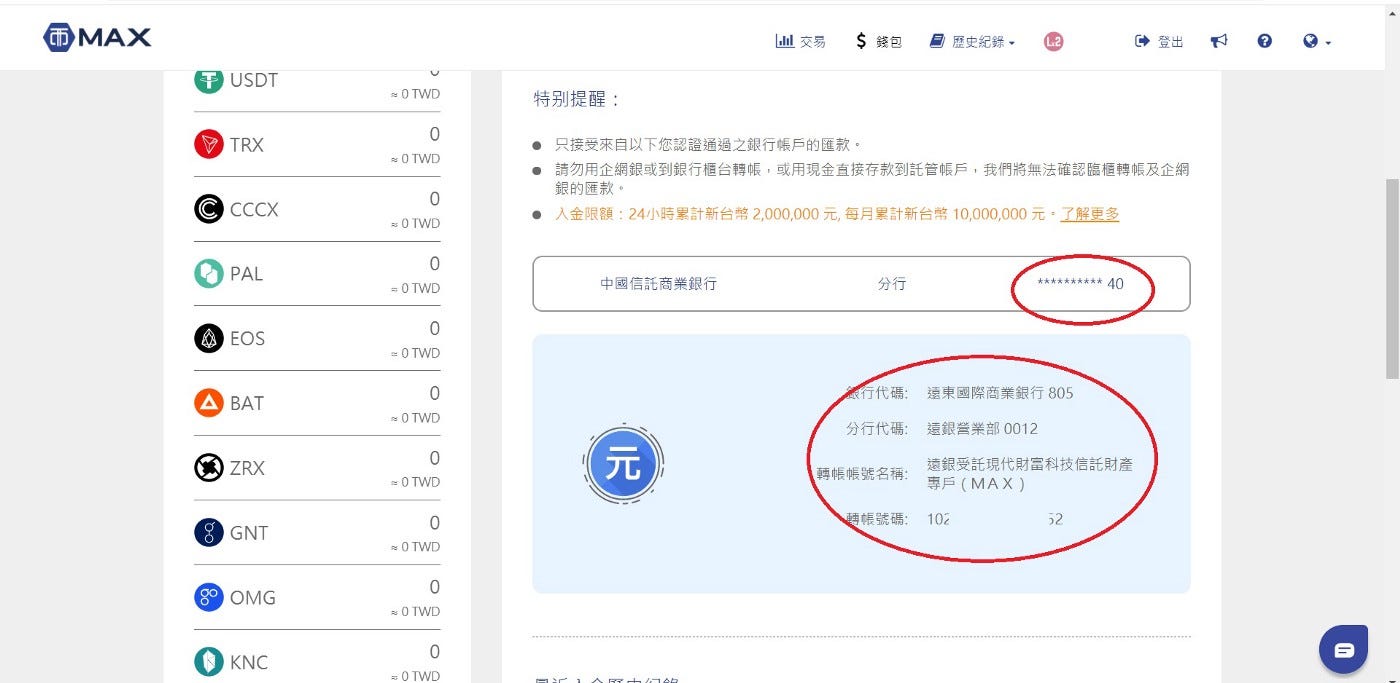Select the ZRX coin icon
The height and width of the screenshot is (683, 1400).
point(208,468)
